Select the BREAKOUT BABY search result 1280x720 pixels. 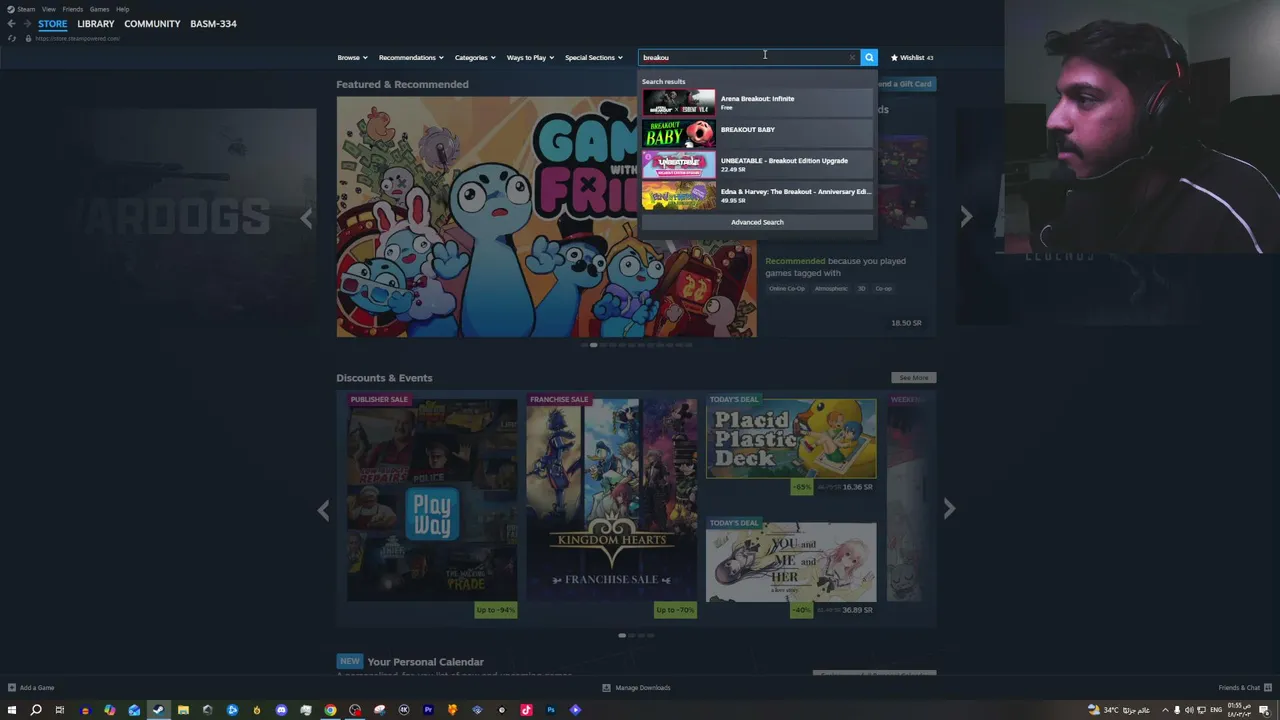[x=757, y=133]
